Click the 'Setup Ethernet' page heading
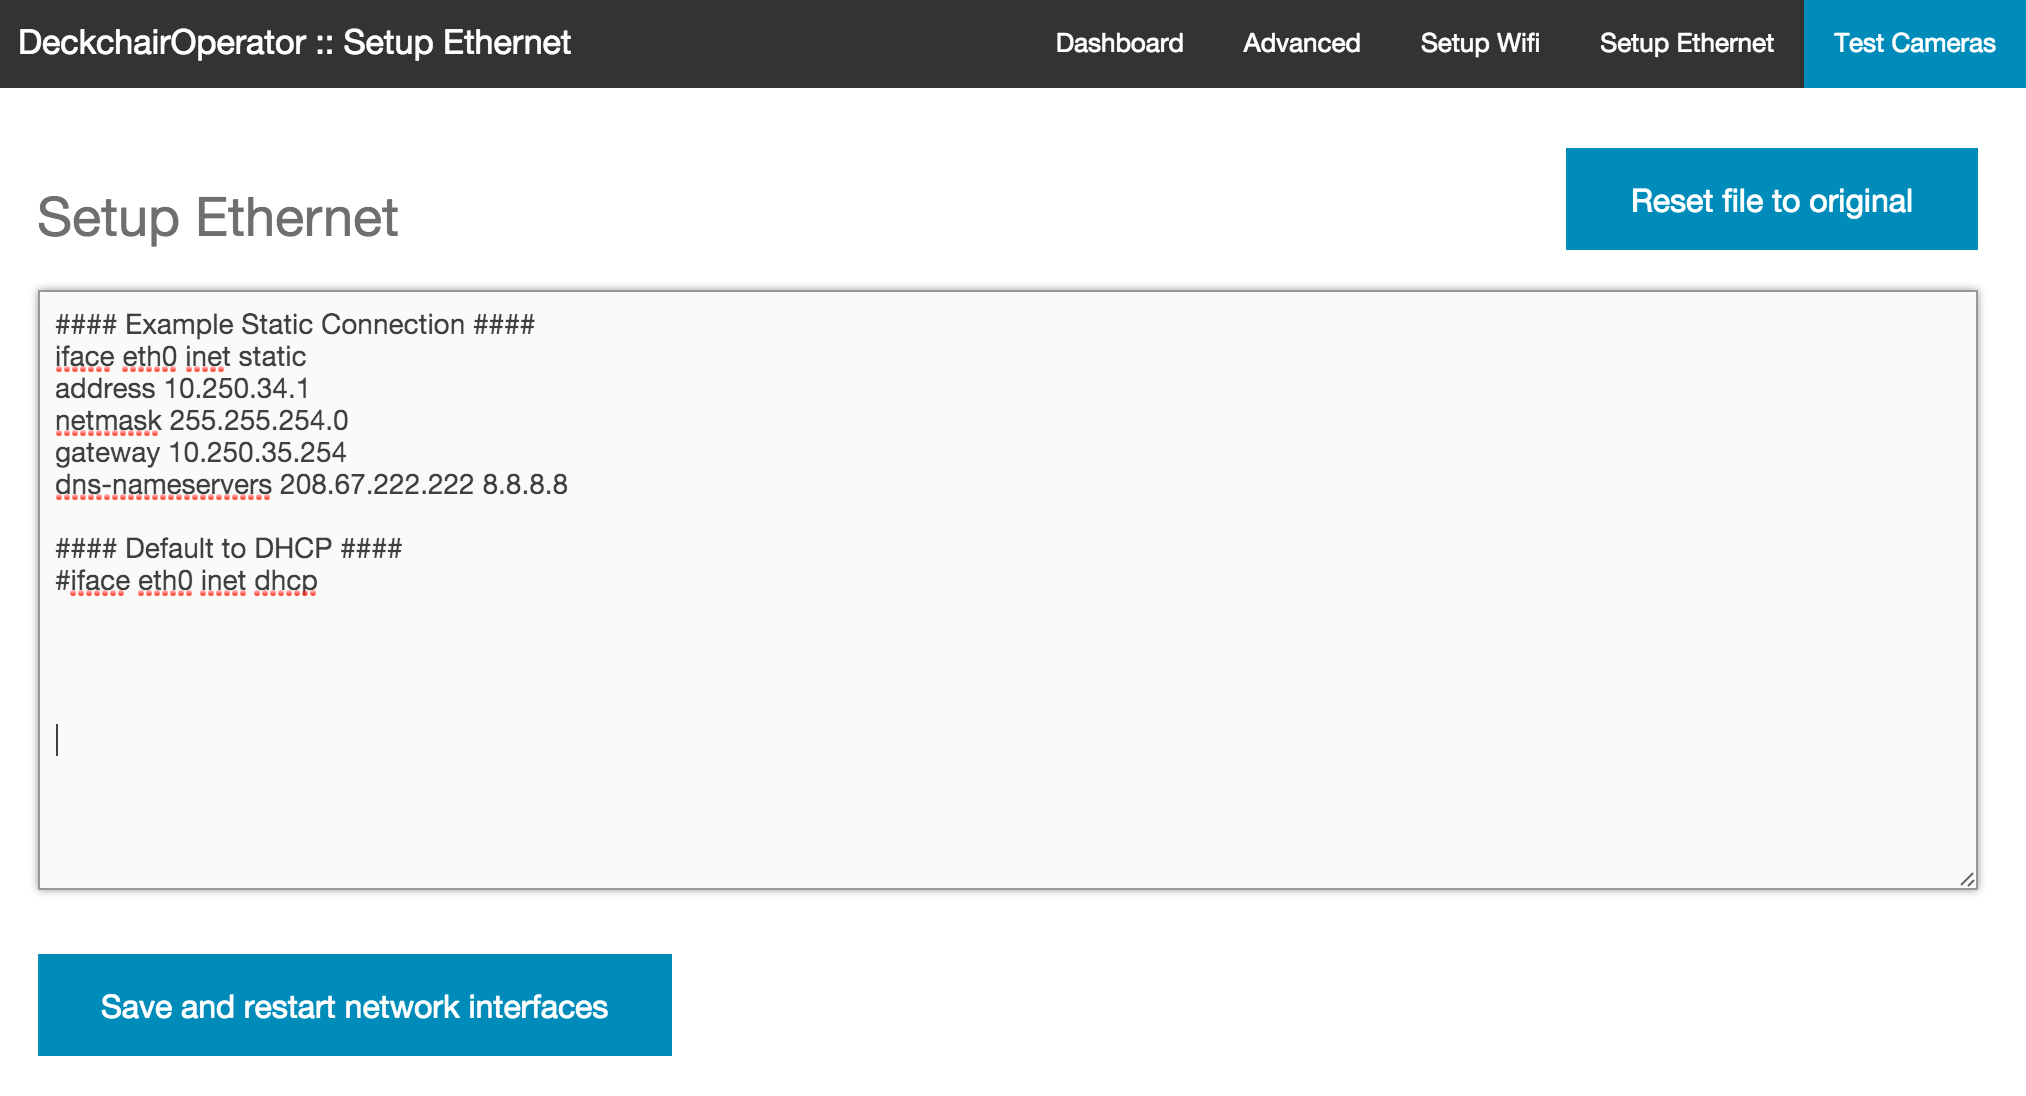 coord(217,217)
